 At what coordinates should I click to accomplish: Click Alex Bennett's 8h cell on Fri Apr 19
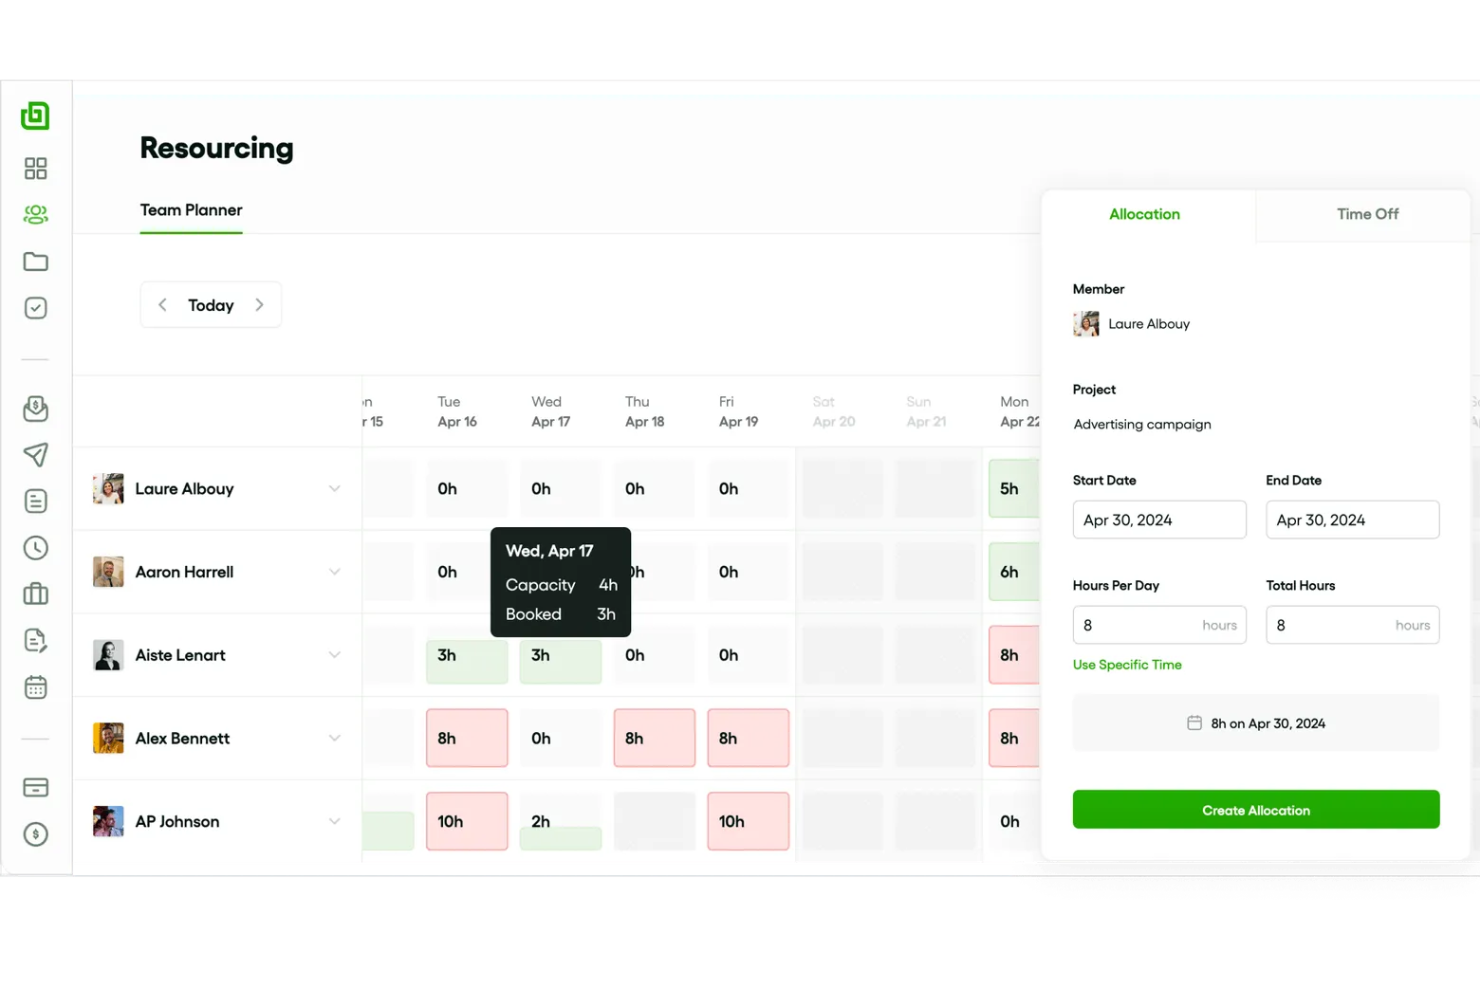point(748,738)
